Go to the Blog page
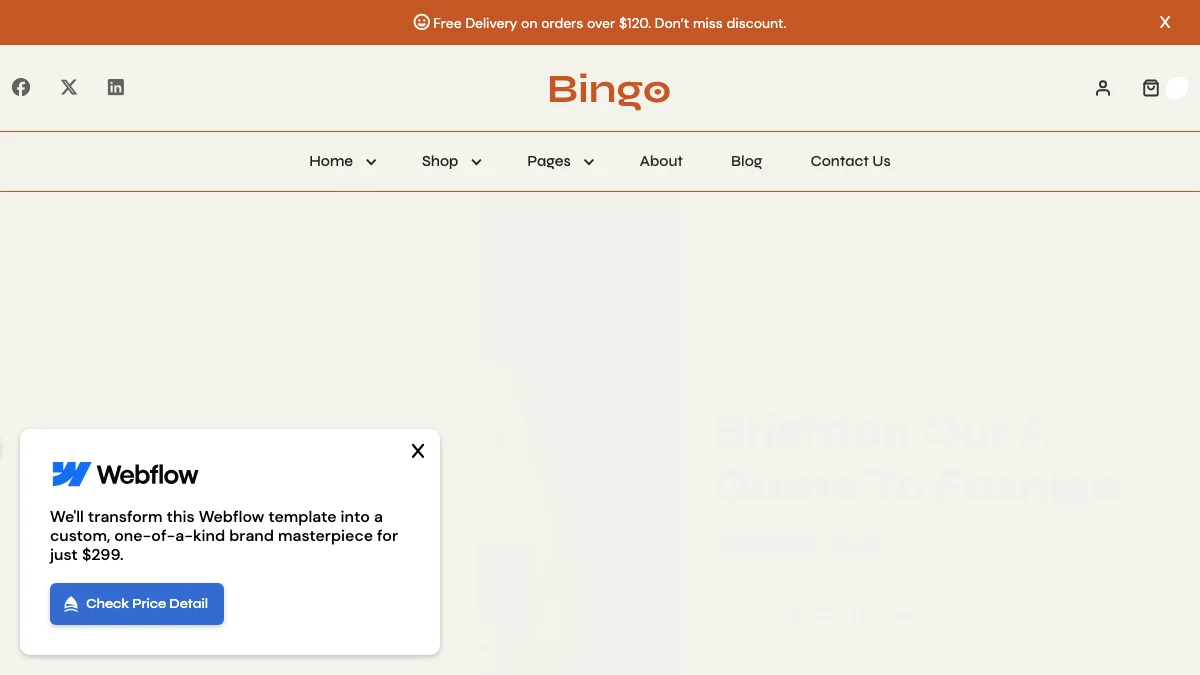 click(746, 161)
